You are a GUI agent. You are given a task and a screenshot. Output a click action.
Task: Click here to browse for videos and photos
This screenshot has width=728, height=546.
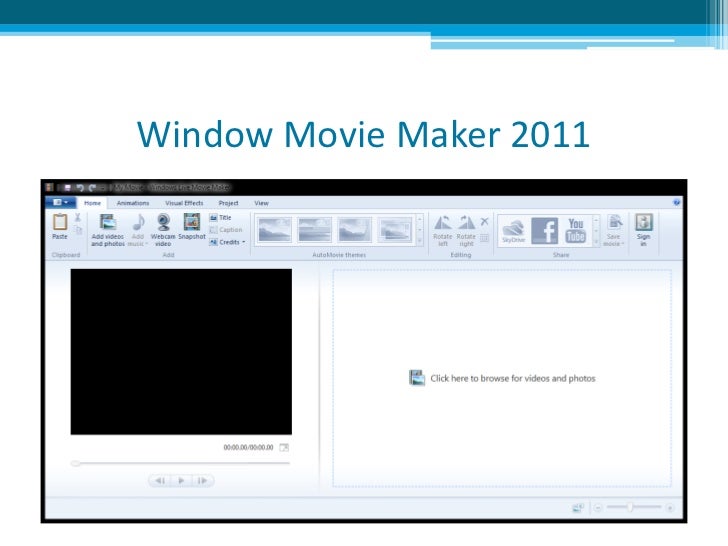pos(502,378)
